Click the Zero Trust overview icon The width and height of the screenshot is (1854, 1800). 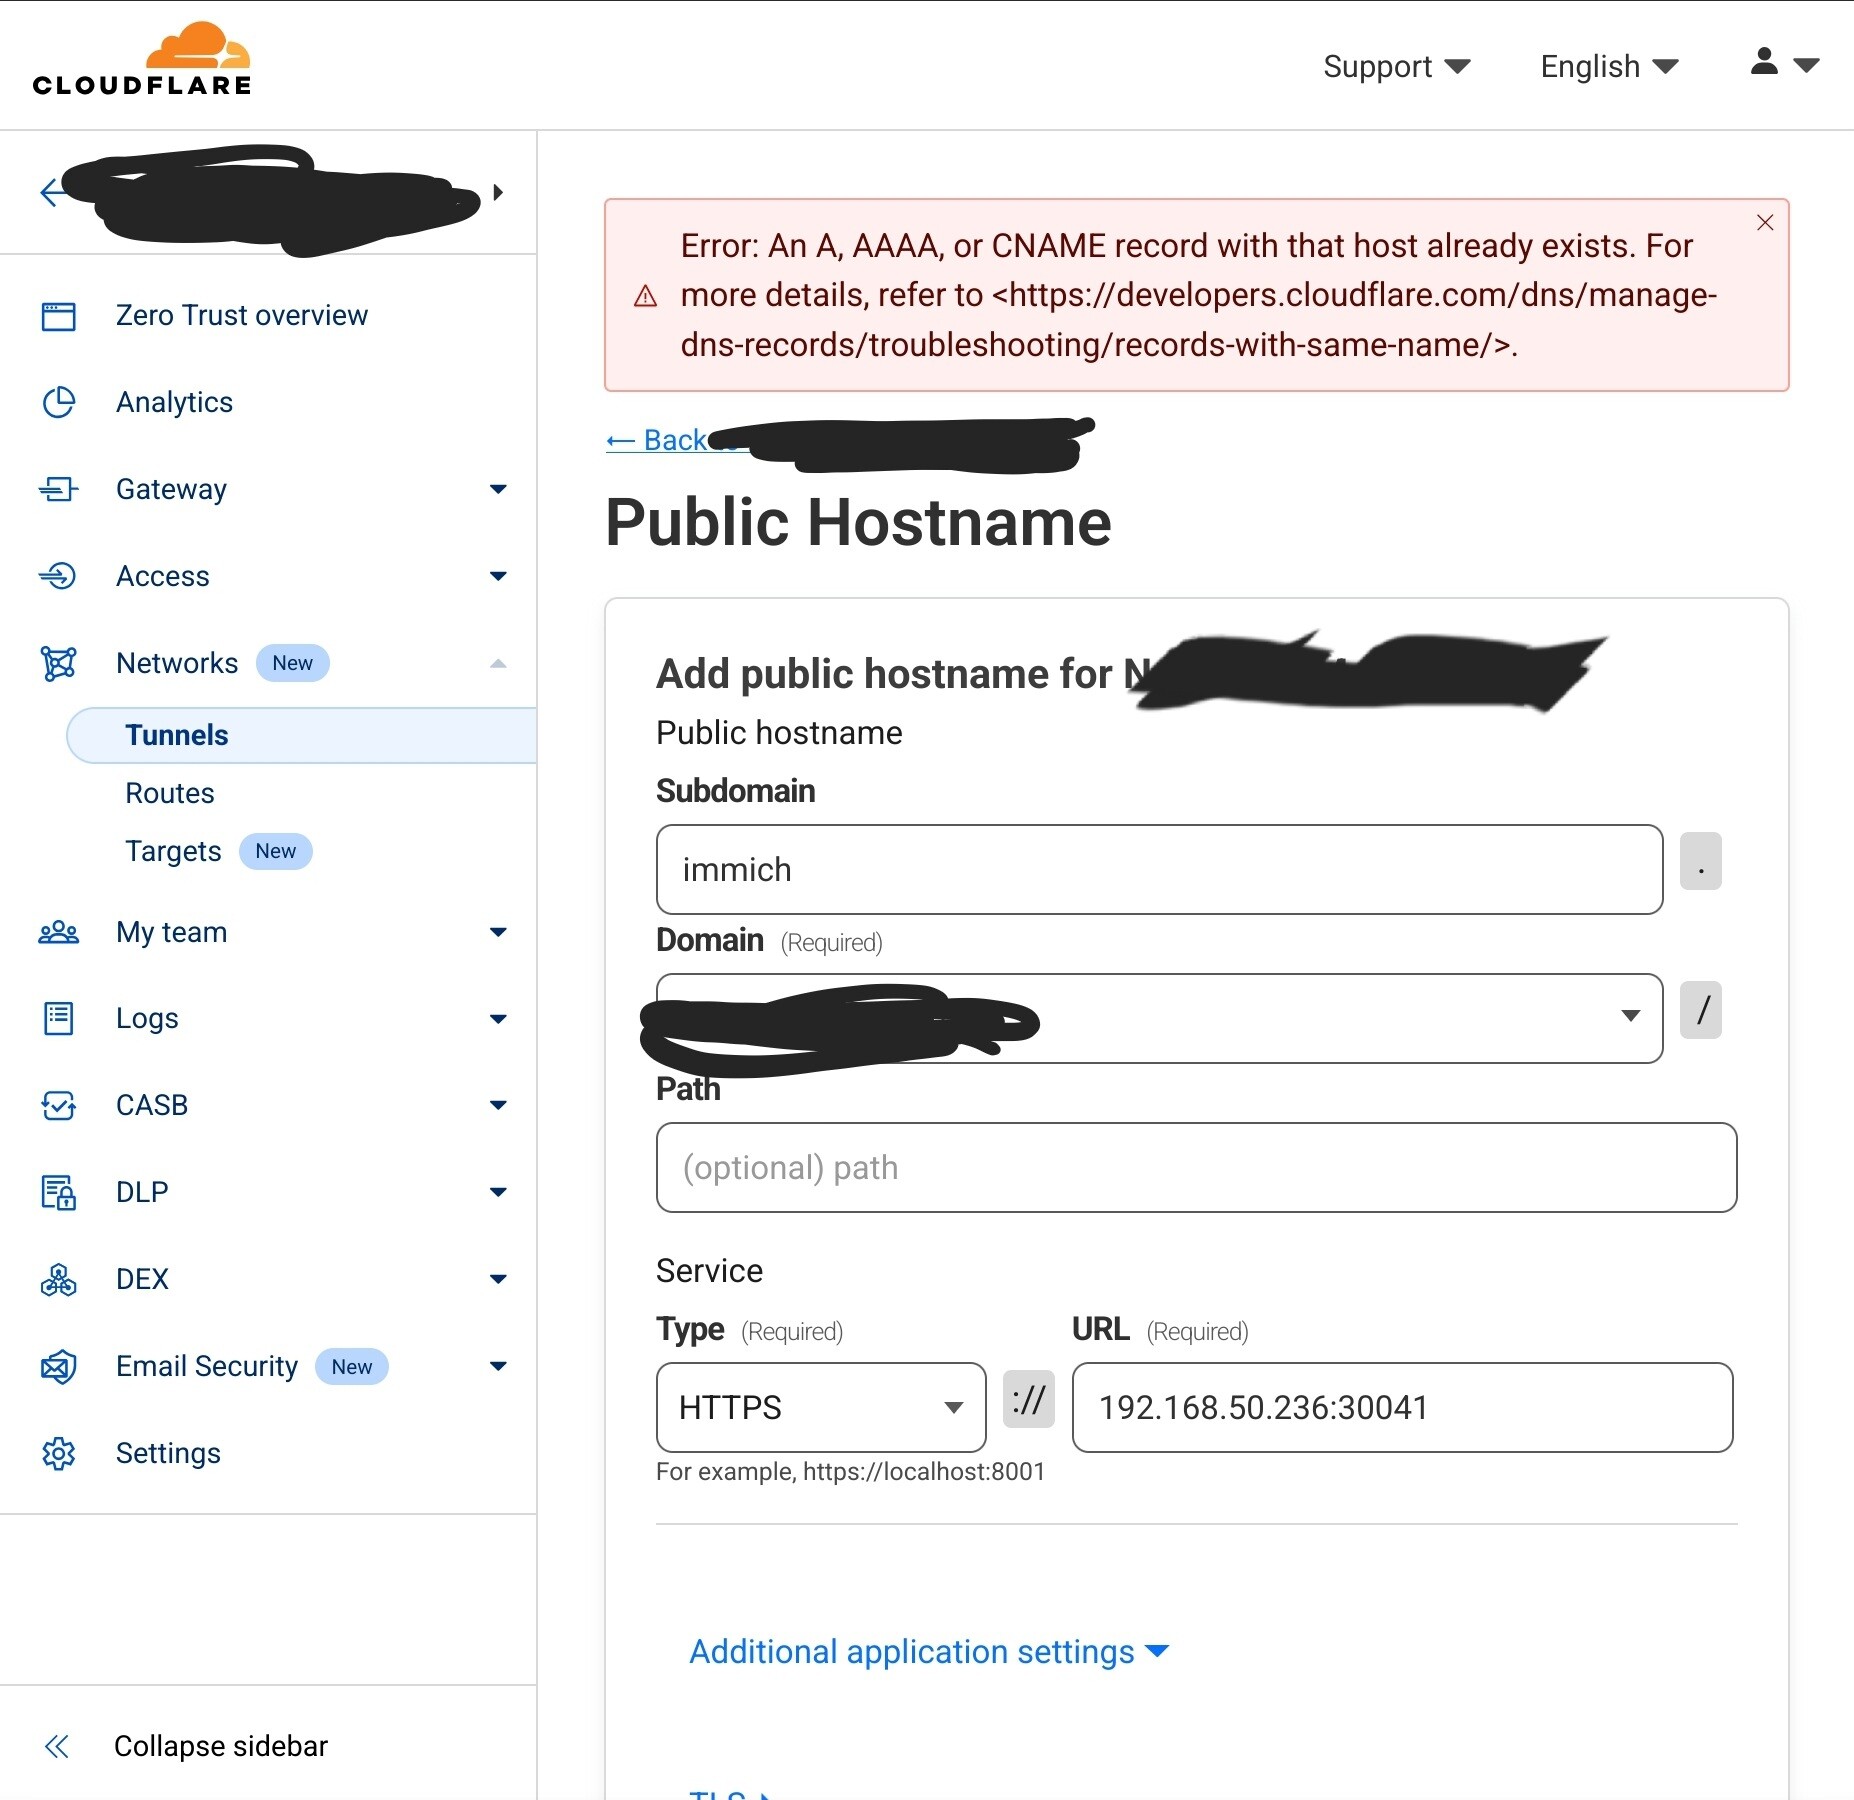[x=58, y=316]
